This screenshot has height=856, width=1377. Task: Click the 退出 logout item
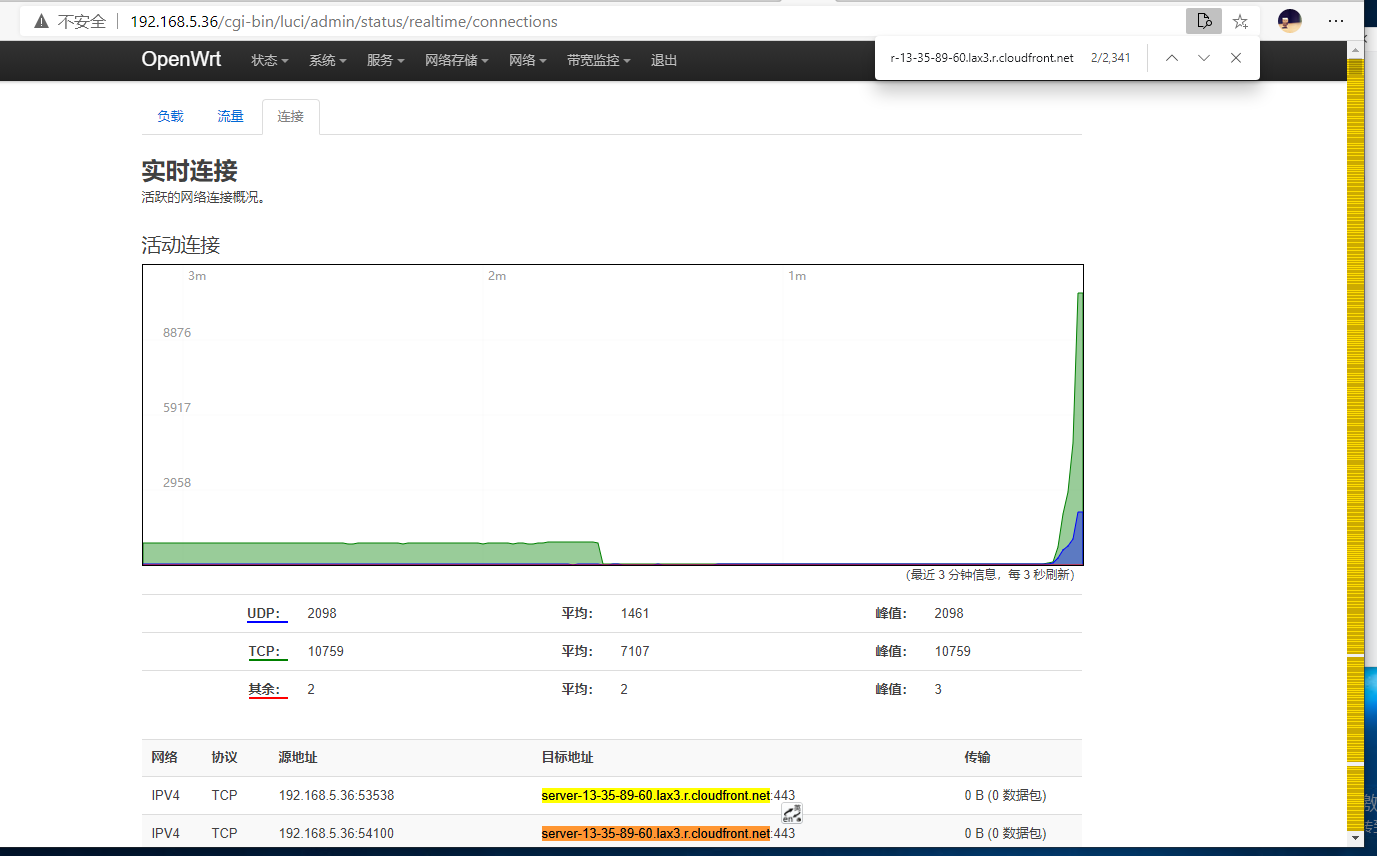click(x=663, y=60)
